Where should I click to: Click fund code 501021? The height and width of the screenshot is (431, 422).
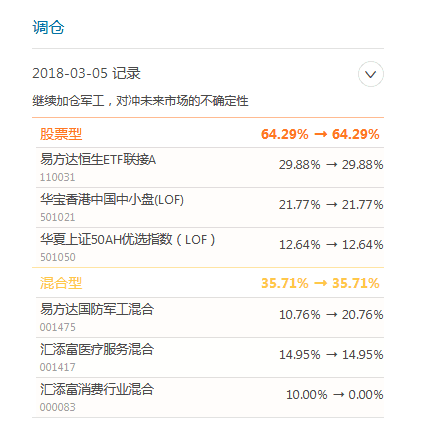click(x=57, y=217)
